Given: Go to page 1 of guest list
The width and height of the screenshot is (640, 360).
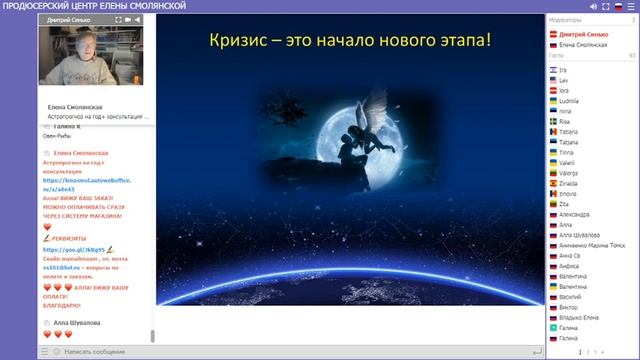Looking at the screenshot, I should pos(580,352).
